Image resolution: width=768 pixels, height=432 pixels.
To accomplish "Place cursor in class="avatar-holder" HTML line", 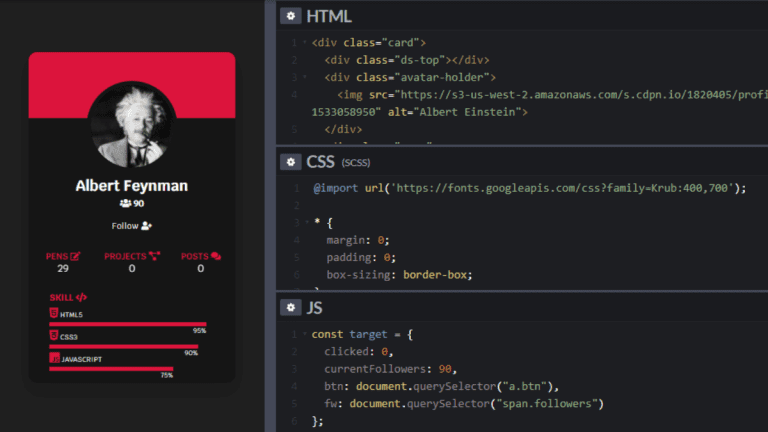I will (x=409, y=77).
